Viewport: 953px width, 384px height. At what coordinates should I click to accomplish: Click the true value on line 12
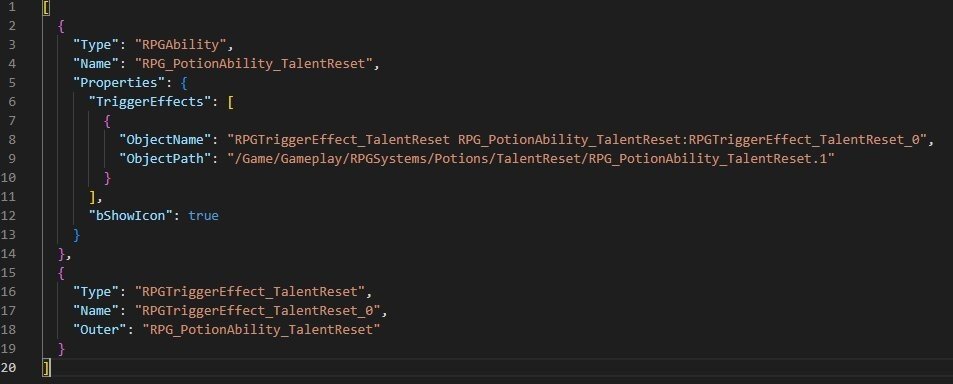pos(203,216)
